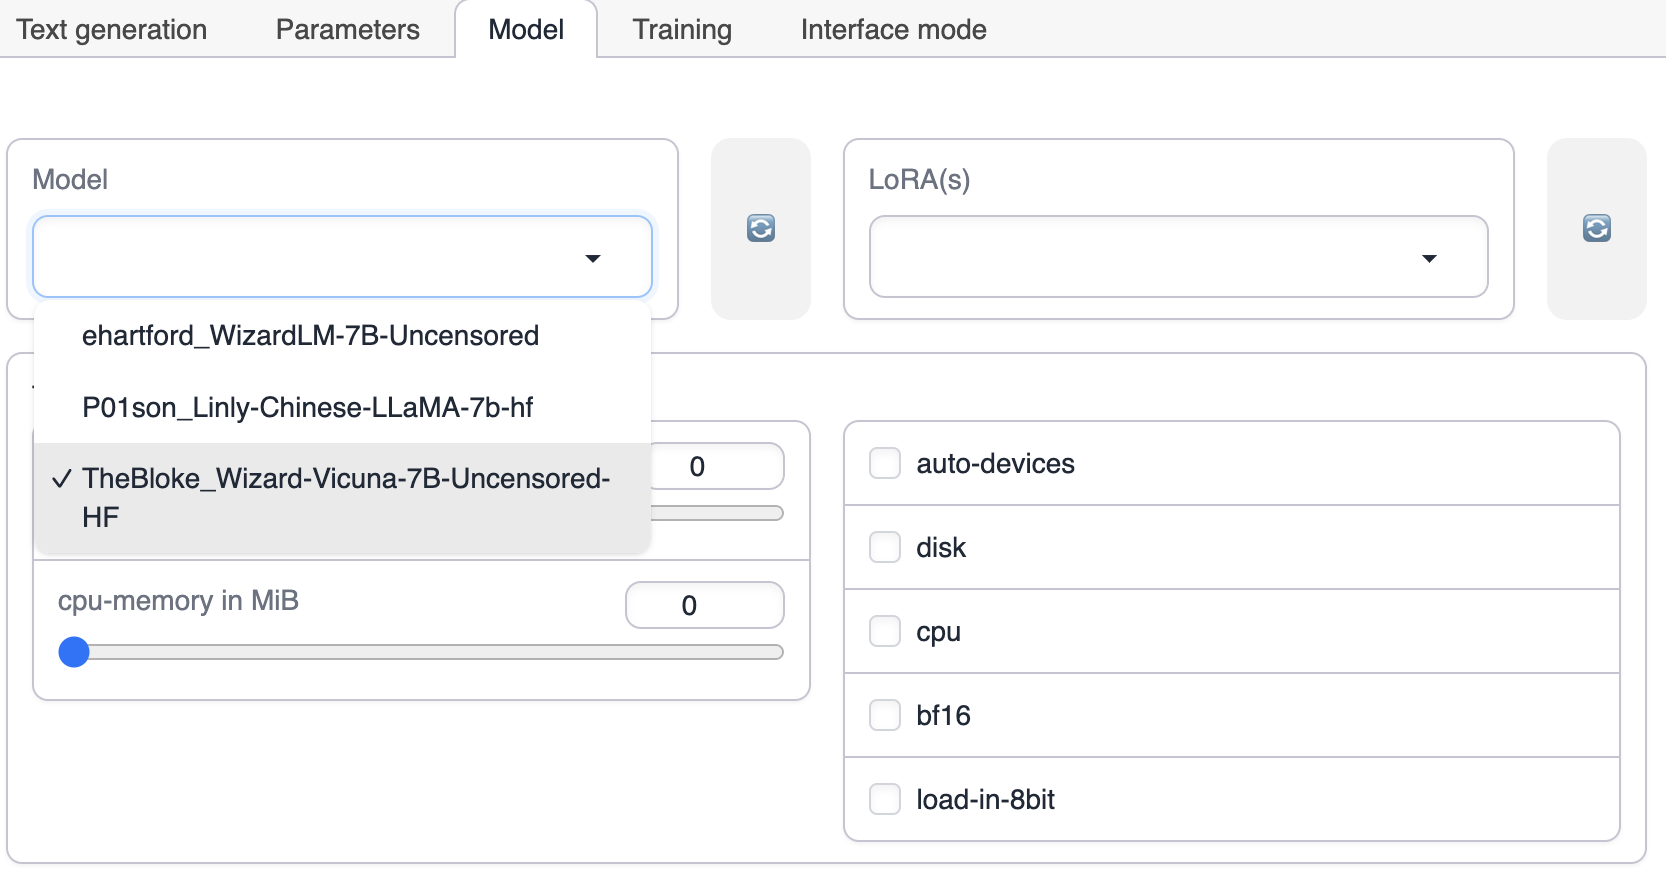Enable the bf16 checkbox
Viewport: 1666px width, 892px height.
click(x=885, y=715)
